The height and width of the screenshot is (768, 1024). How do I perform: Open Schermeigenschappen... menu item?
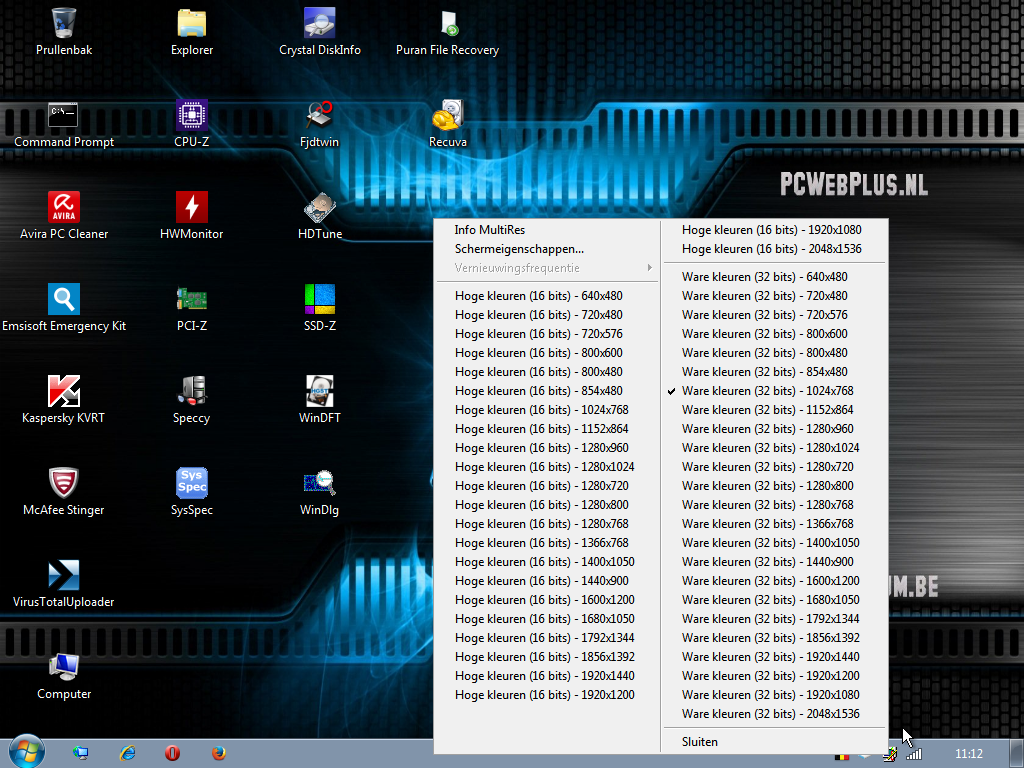click(519, 249)
